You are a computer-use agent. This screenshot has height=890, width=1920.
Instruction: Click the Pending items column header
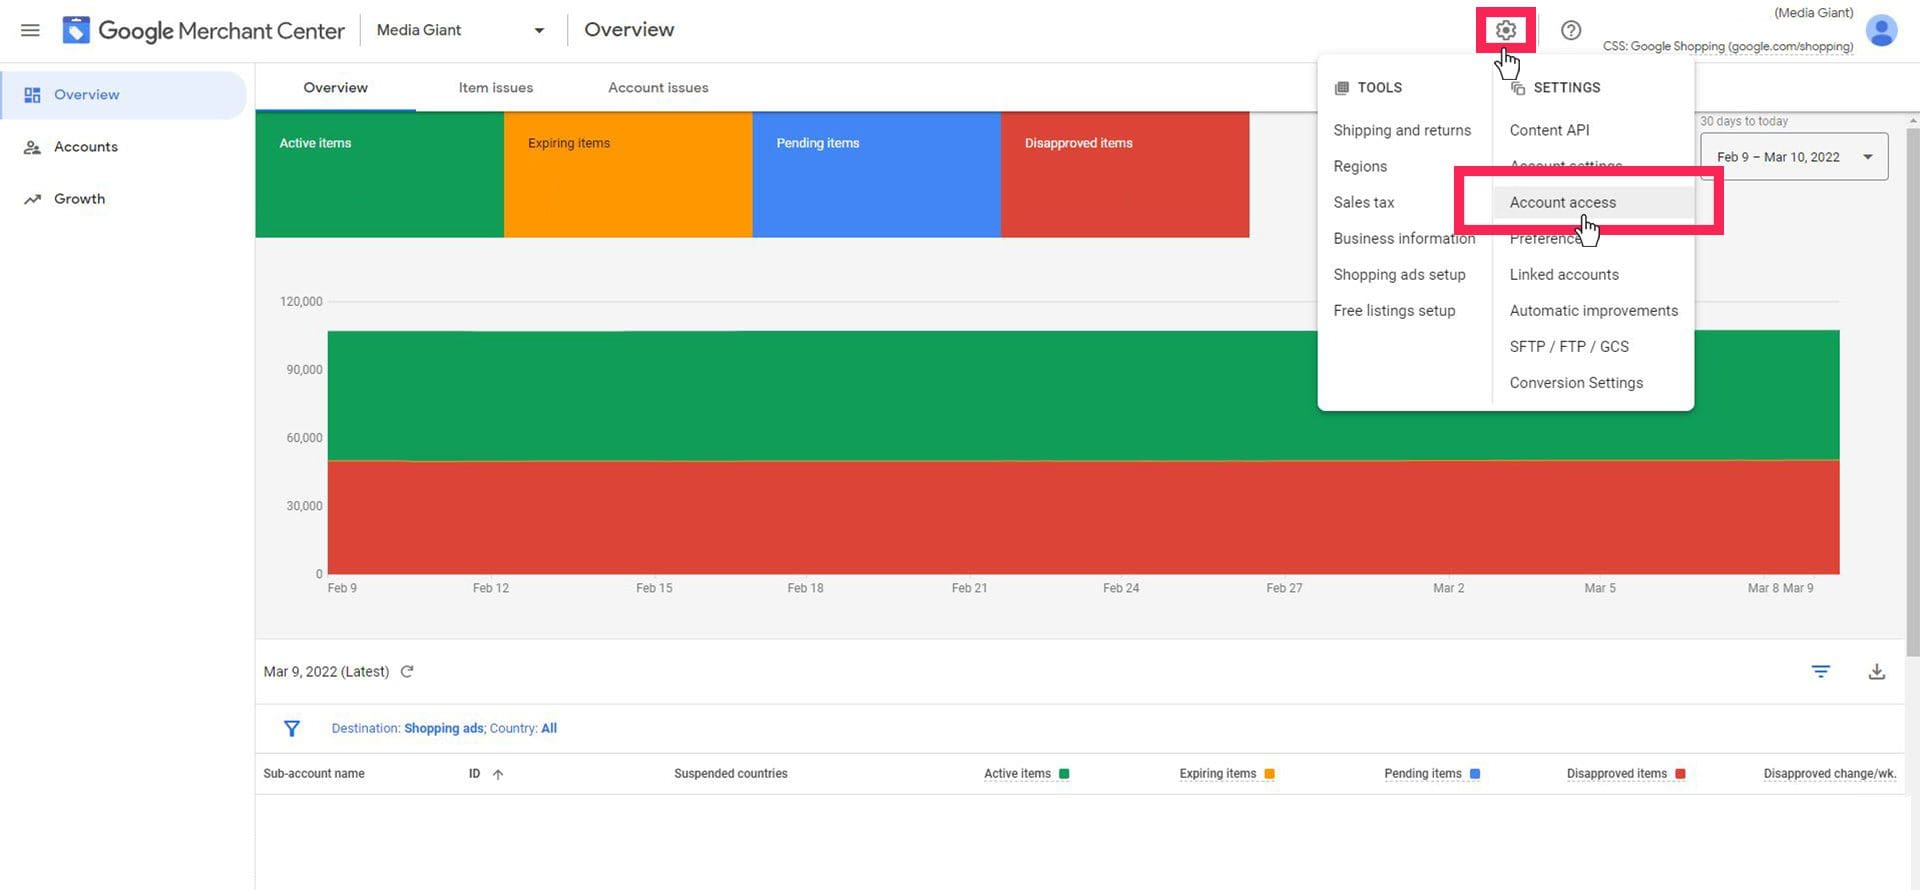(x=1422, y=774)
